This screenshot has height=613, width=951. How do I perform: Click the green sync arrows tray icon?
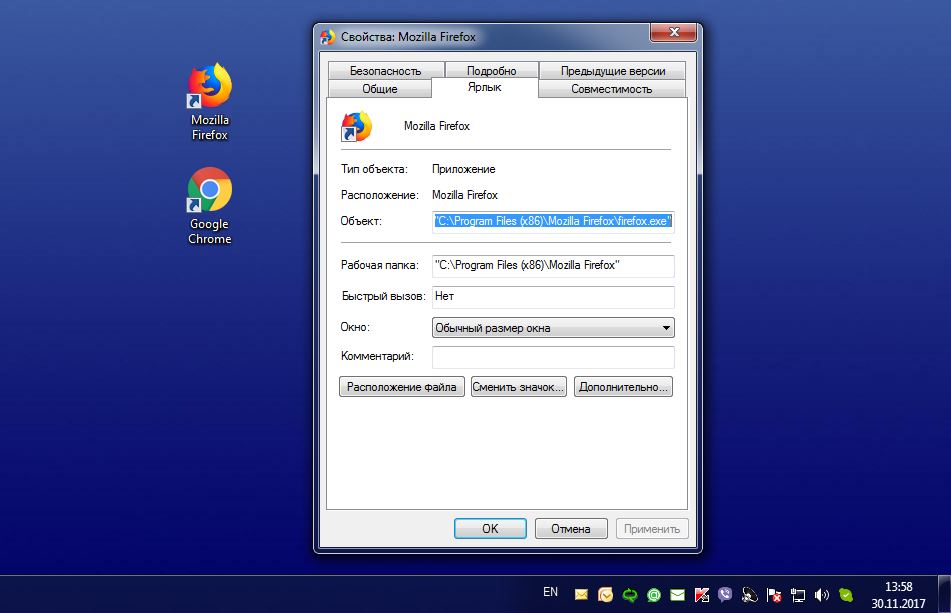[630, 595]
